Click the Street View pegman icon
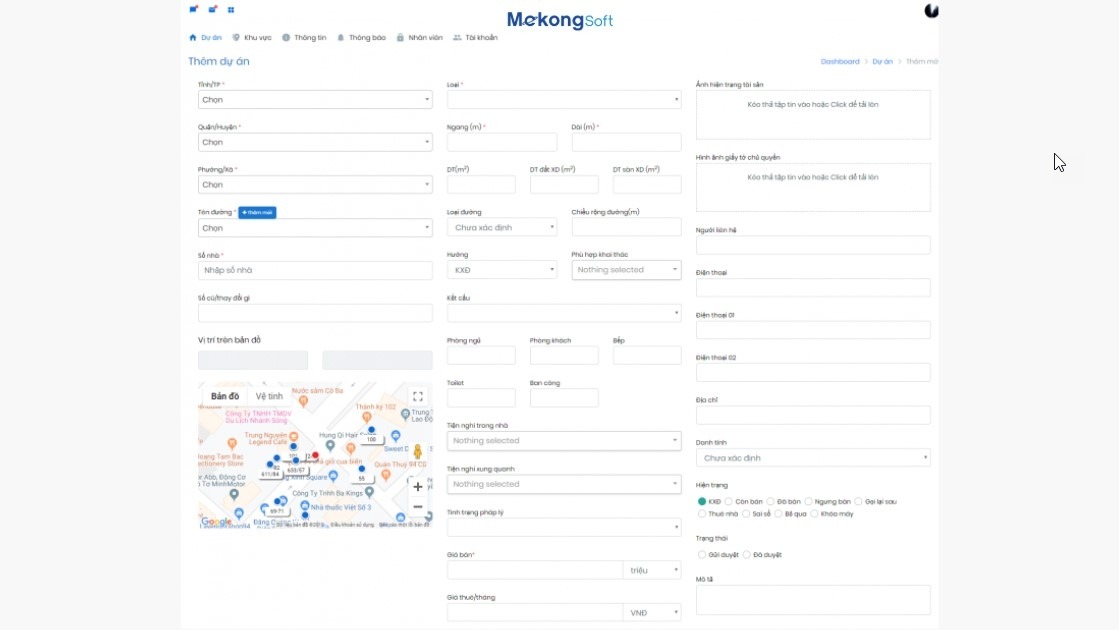 418,453
